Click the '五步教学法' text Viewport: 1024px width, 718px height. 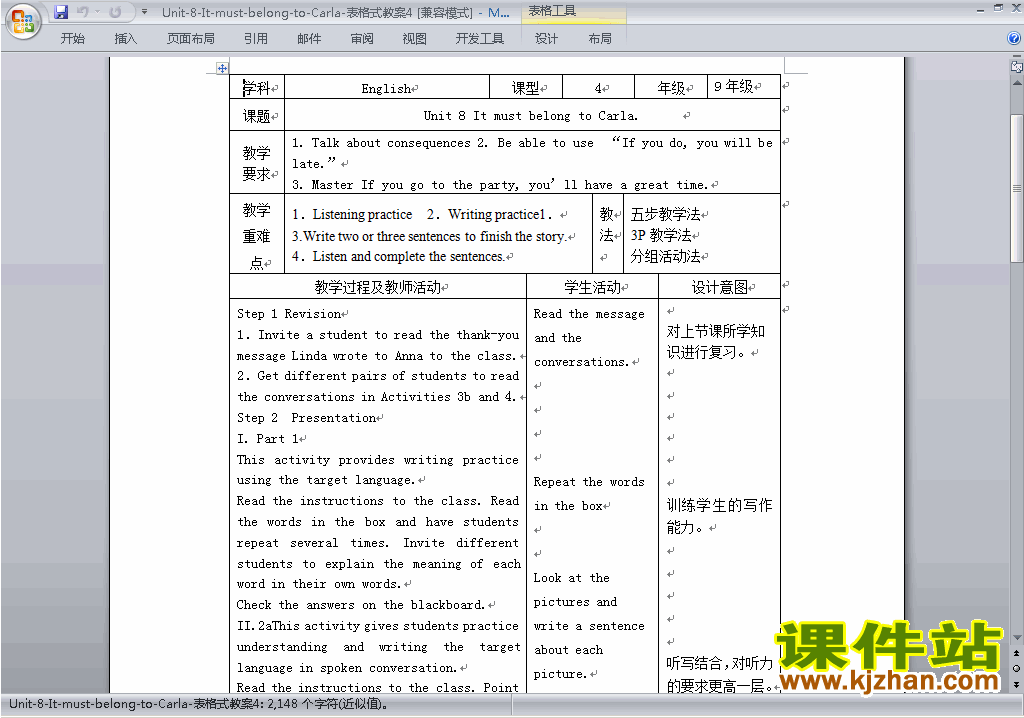(665, 214)
